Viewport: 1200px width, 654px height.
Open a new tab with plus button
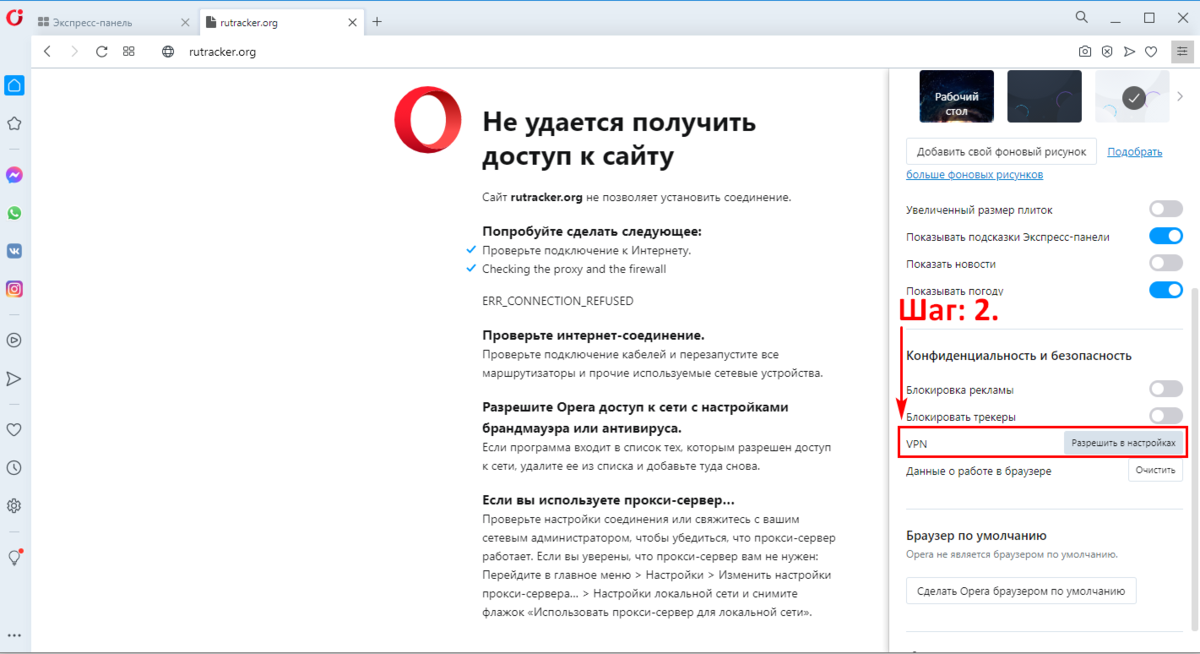pyautogui.click(x=377, y=21)
